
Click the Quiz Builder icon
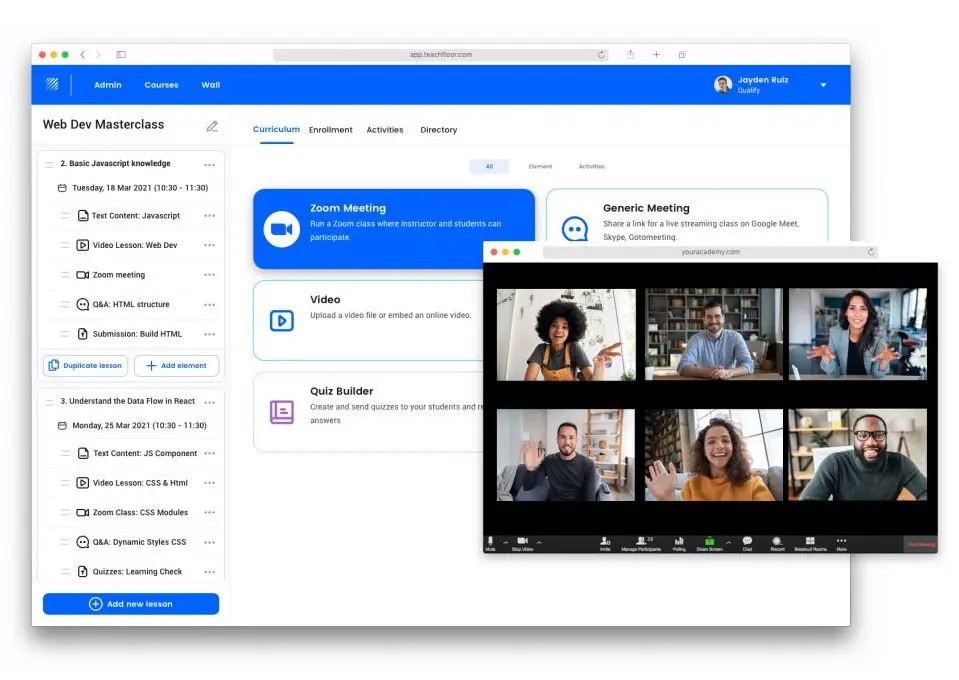(281, 412)
